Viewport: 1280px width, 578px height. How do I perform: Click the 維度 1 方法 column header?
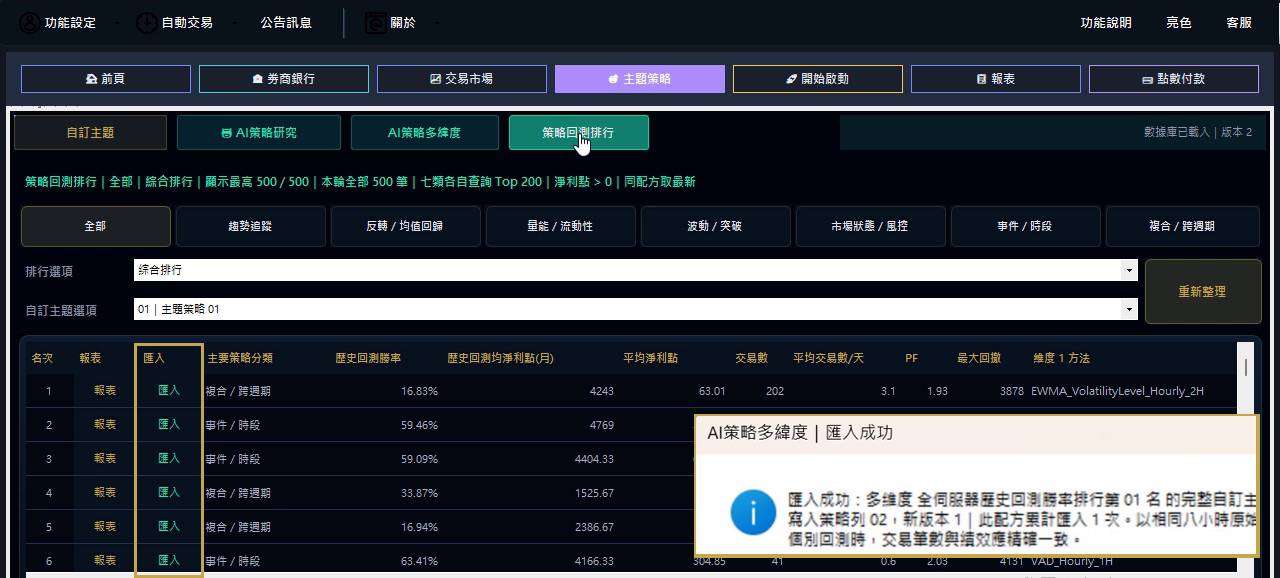point(1061,358)
